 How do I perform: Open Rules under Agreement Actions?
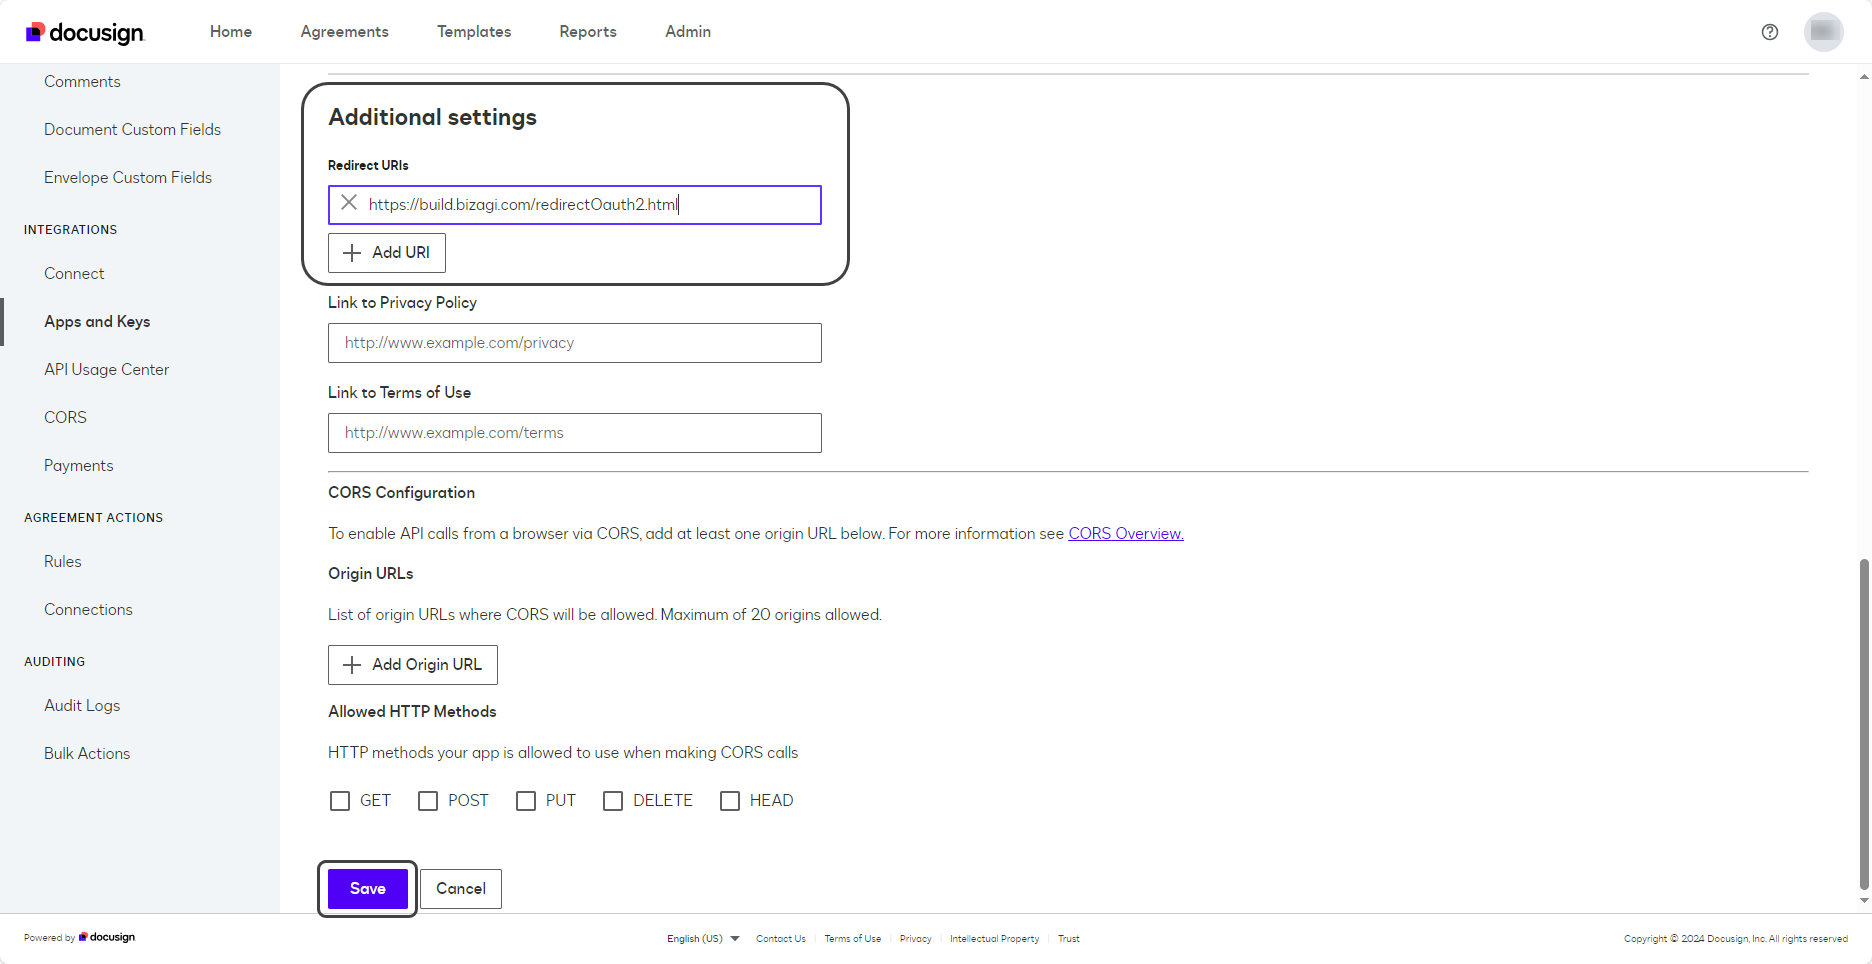tap(62, 562)
